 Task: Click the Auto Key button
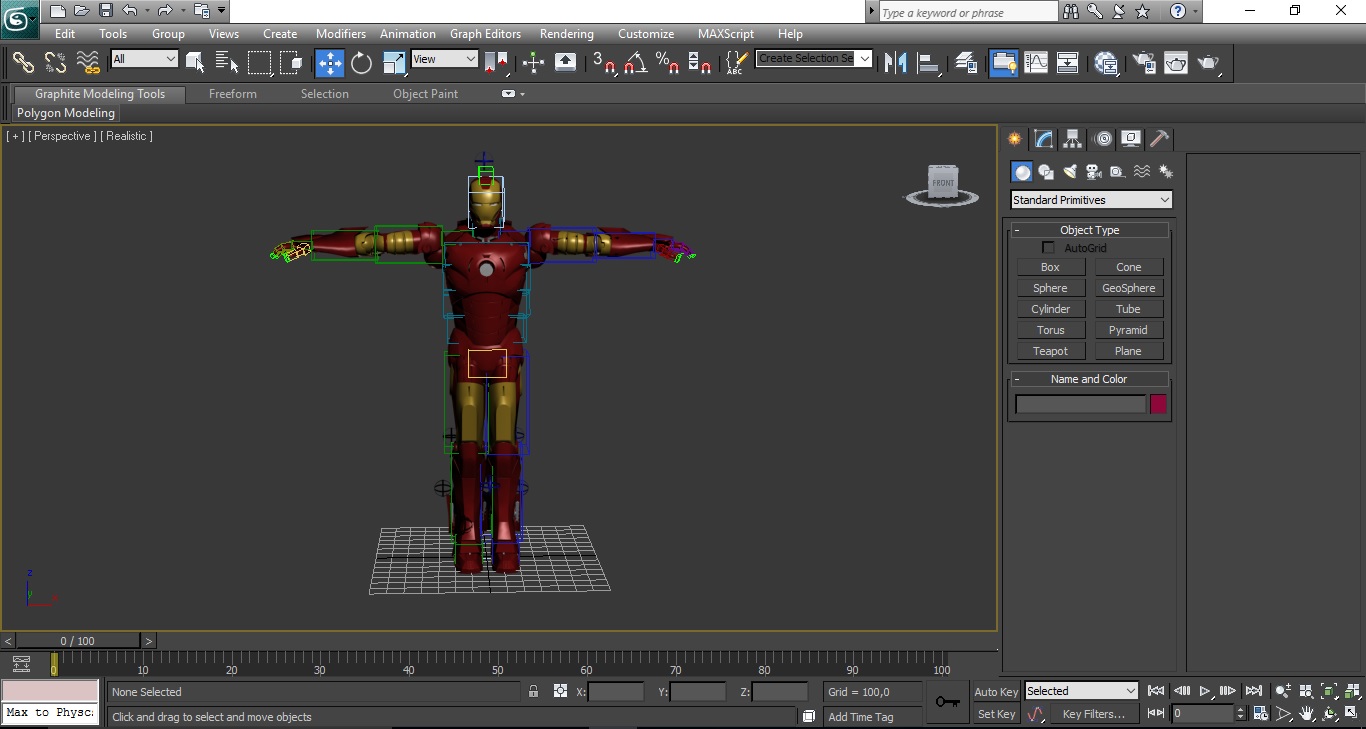pos(996,692)
